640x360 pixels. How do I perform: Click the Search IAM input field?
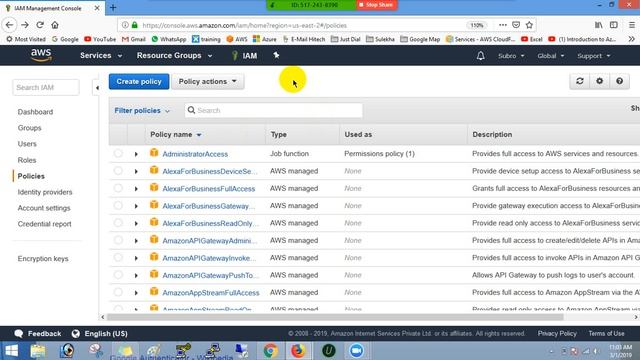[46, 87]
